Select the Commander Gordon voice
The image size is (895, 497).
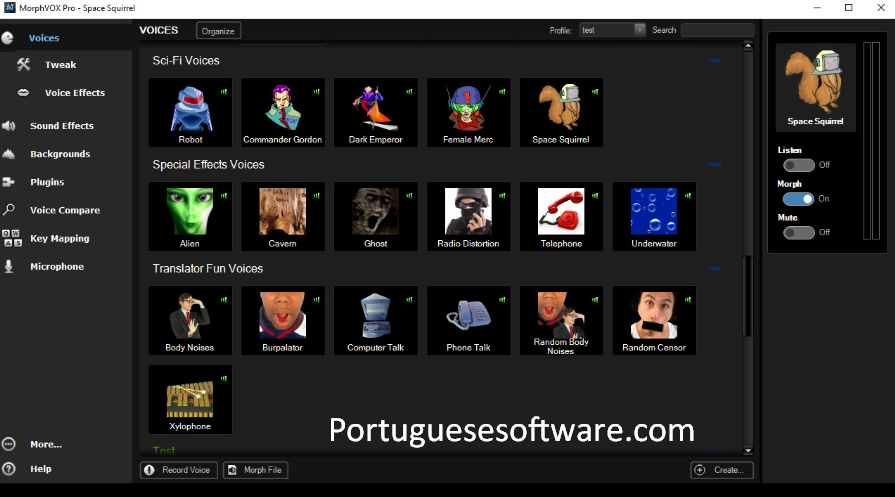pyautogui.click(x=283, y=112)
